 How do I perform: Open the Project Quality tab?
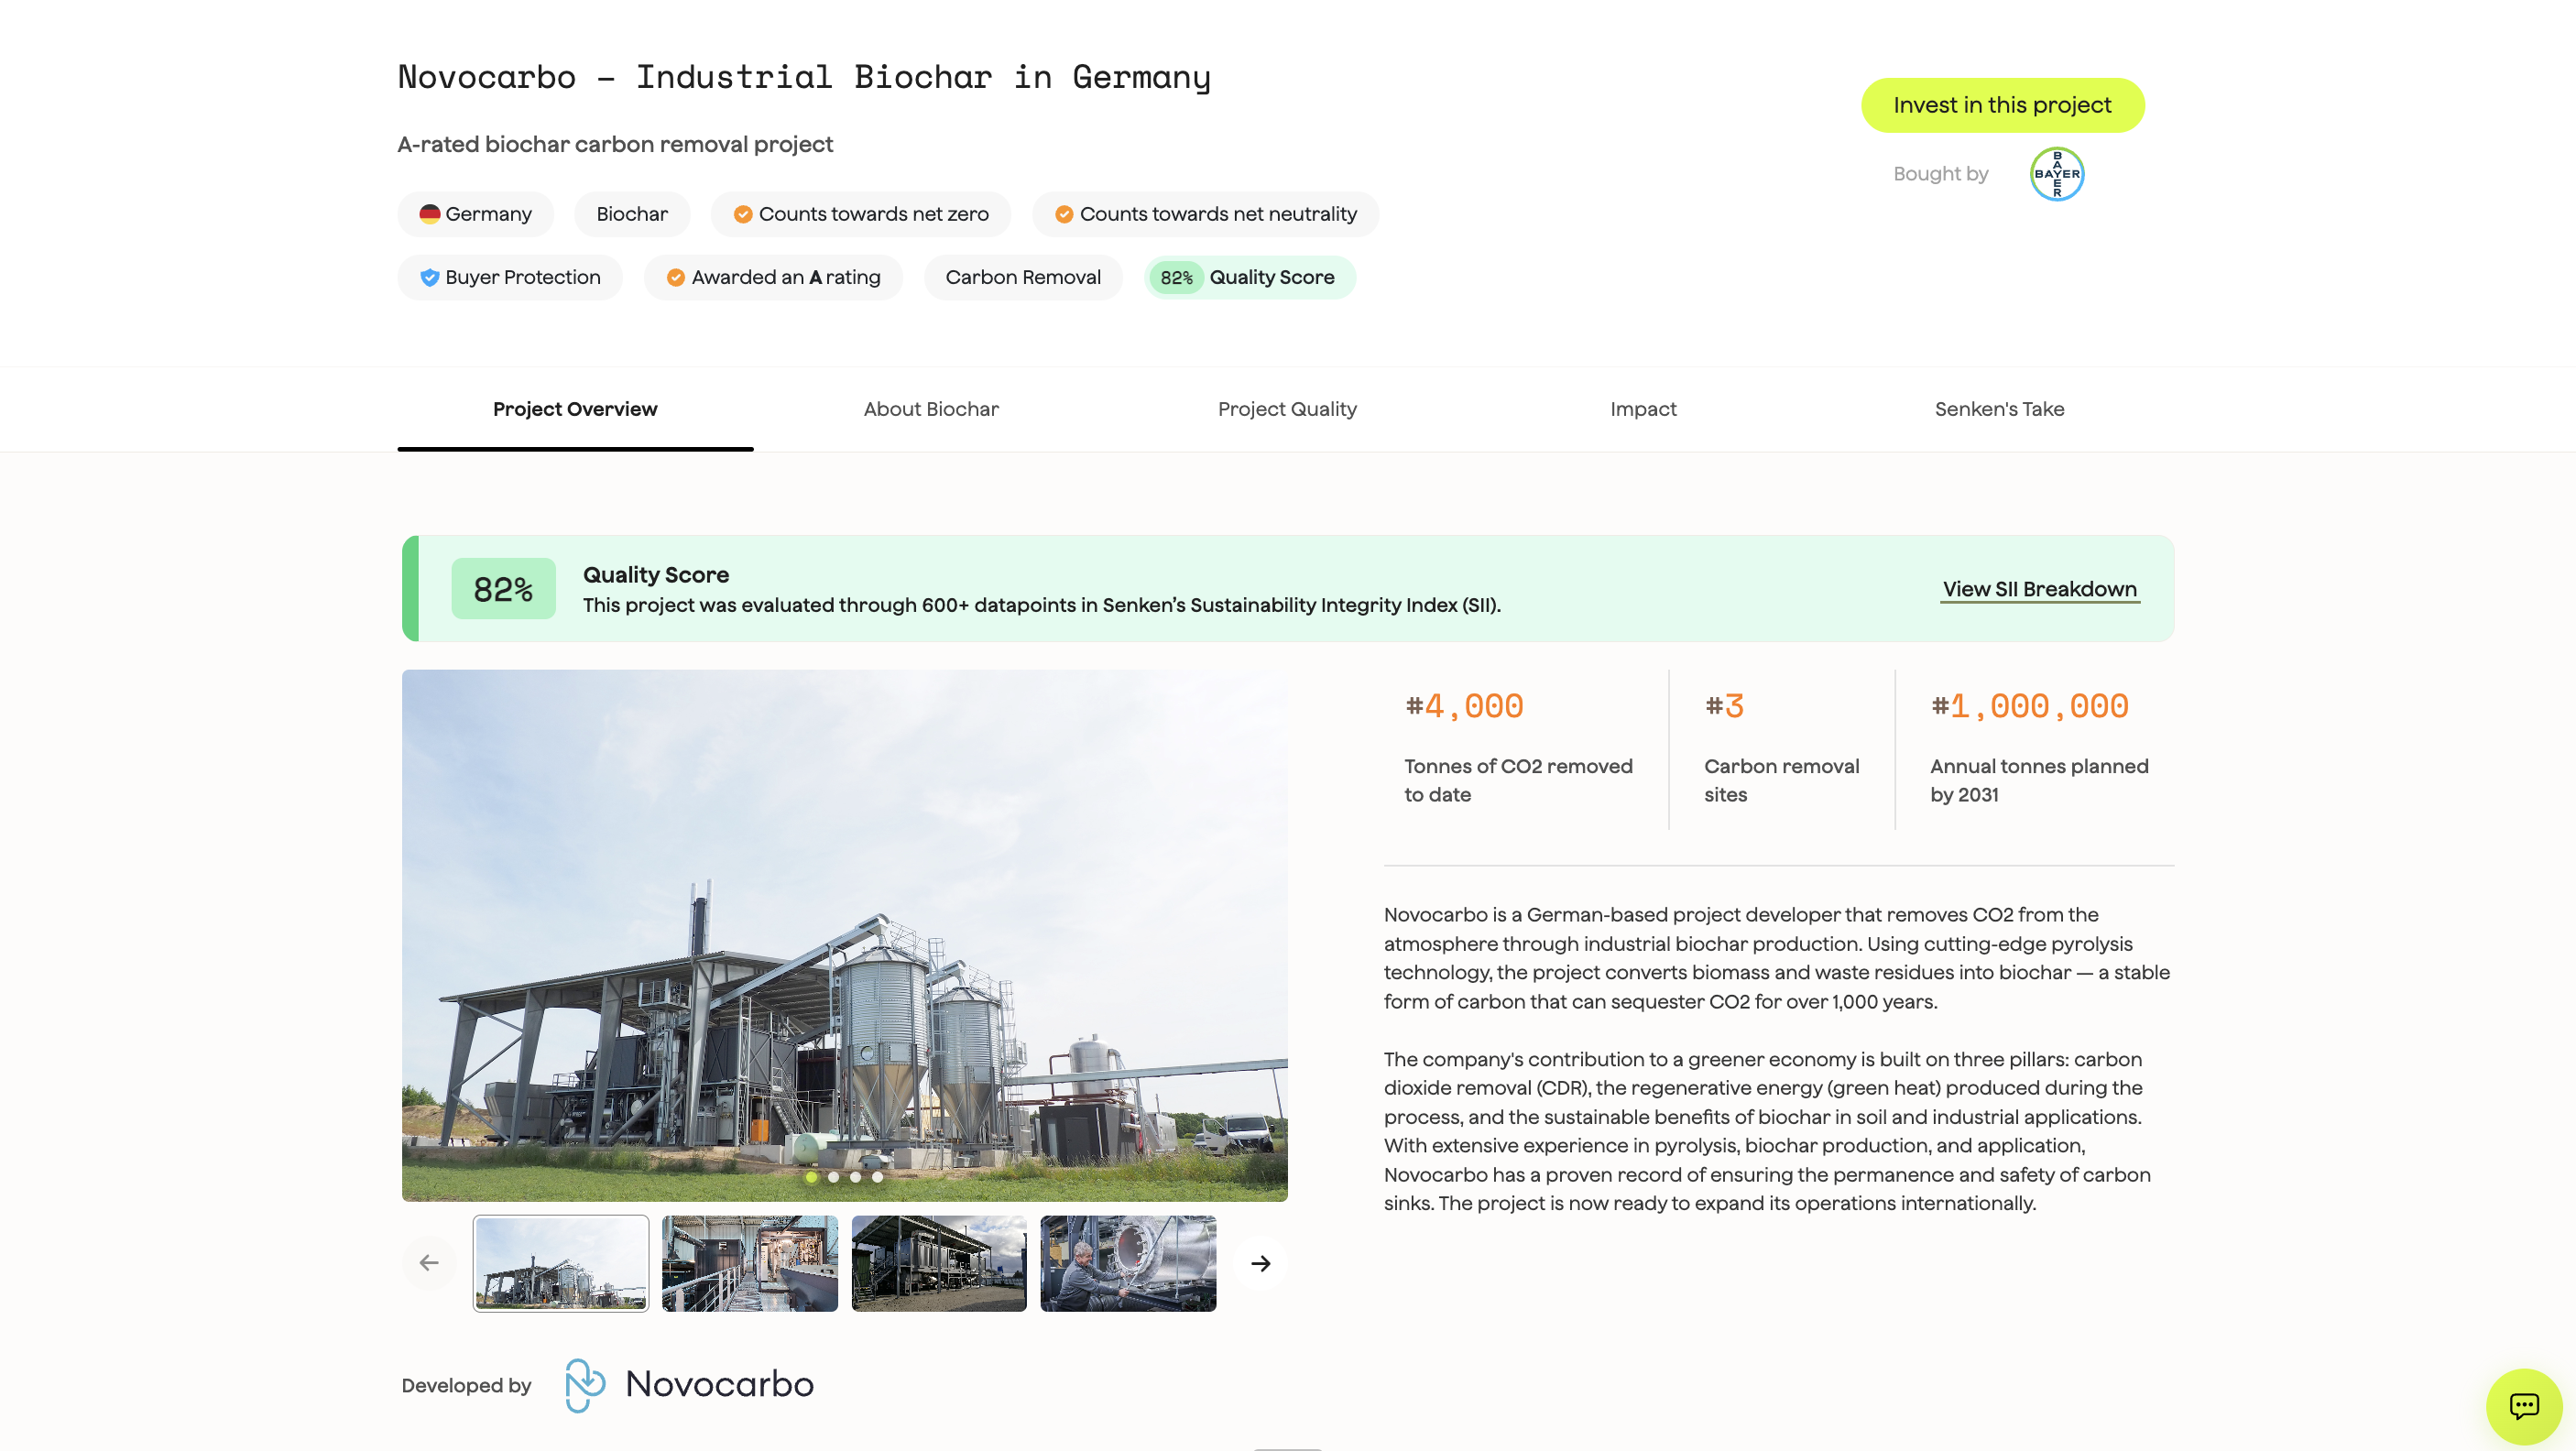point(1287,409)
